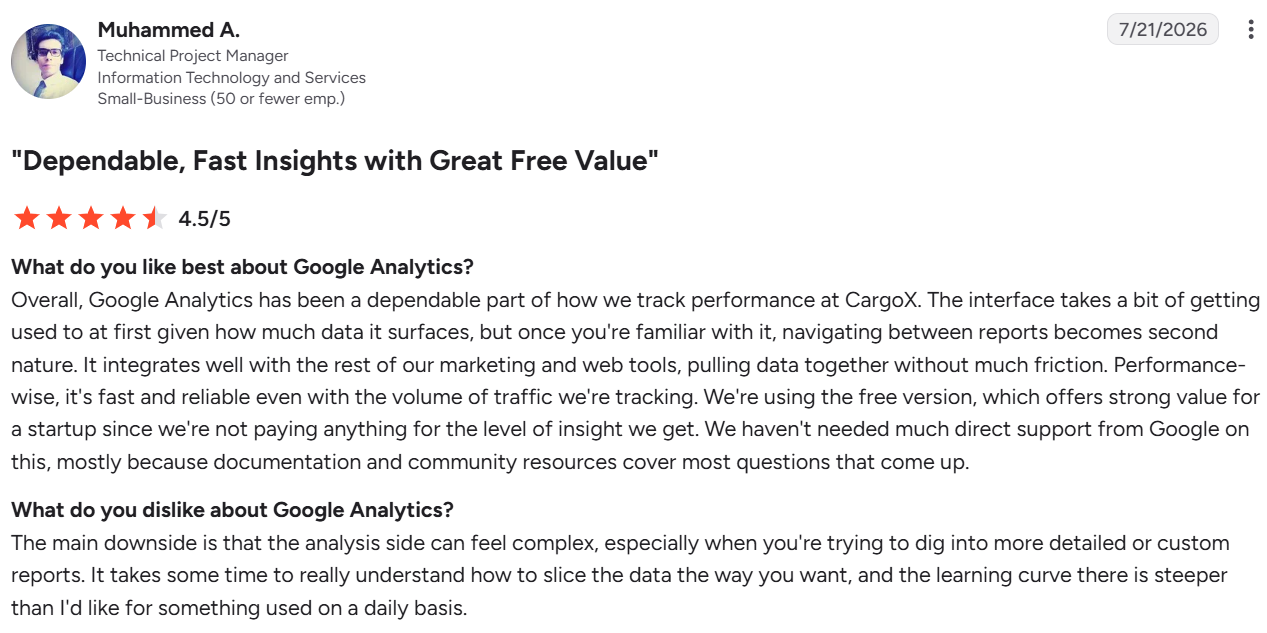Click the fourth rating star

[x=122, y=218]
